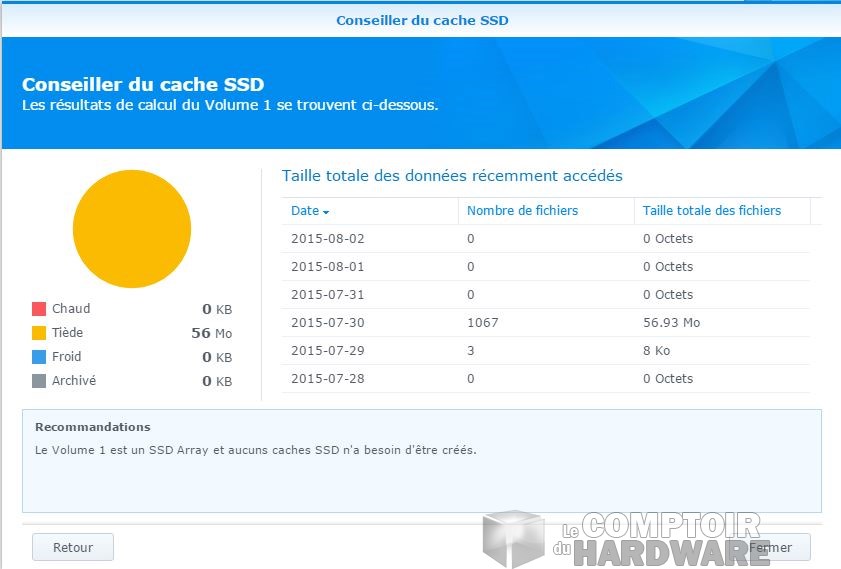The width and height of the screenshot is (841, 569).
Task: Select the row with 1067 files
Action: [x=550, y=323]
